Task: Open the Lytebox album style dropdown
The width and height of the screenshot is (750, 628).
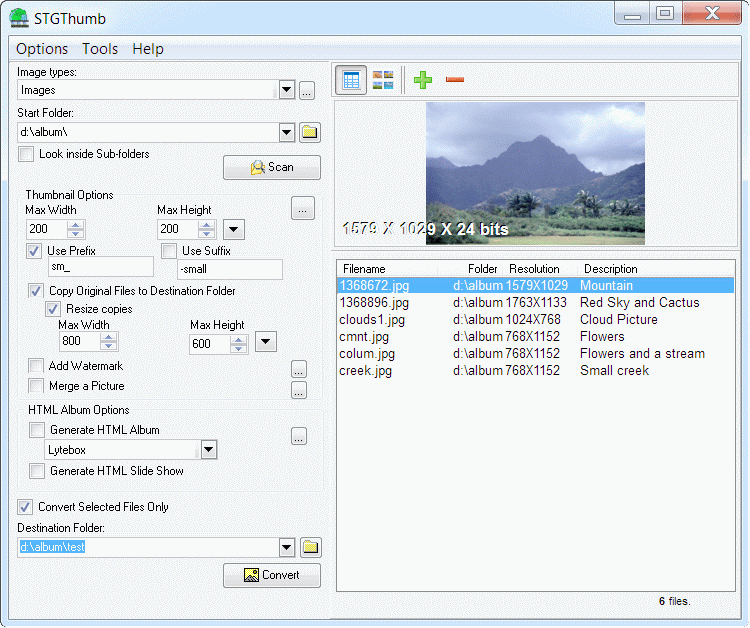Action: (208, 450)
